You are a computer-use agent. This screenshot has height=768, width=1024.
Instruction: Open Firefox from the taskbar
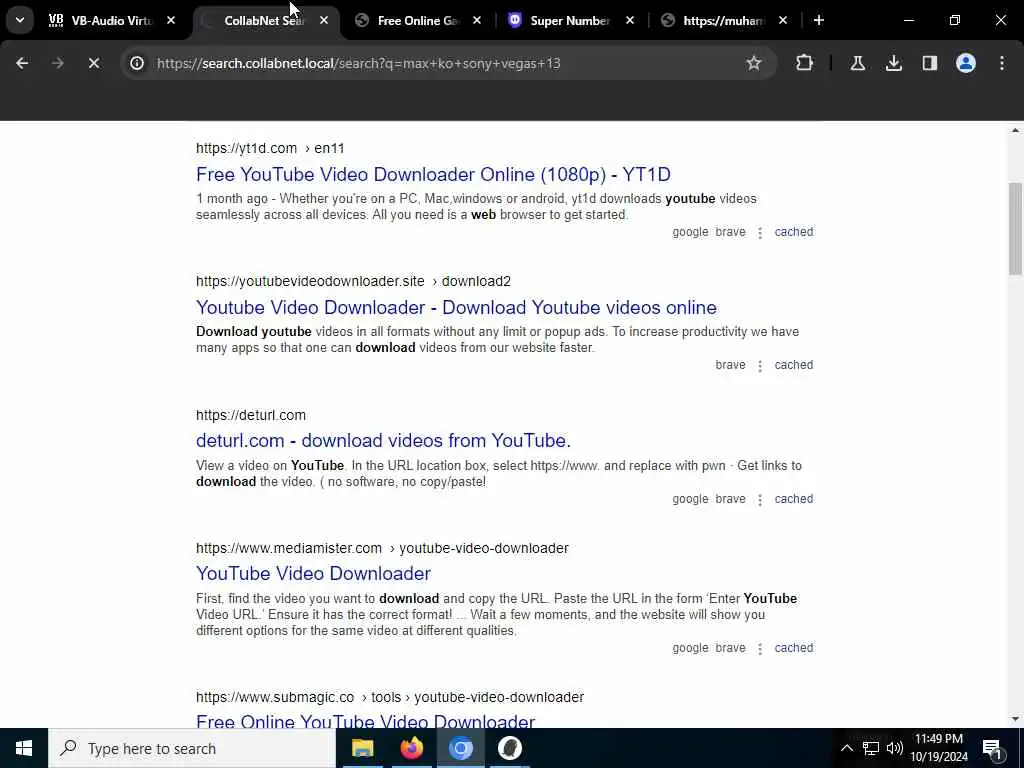tap(411, 748)
